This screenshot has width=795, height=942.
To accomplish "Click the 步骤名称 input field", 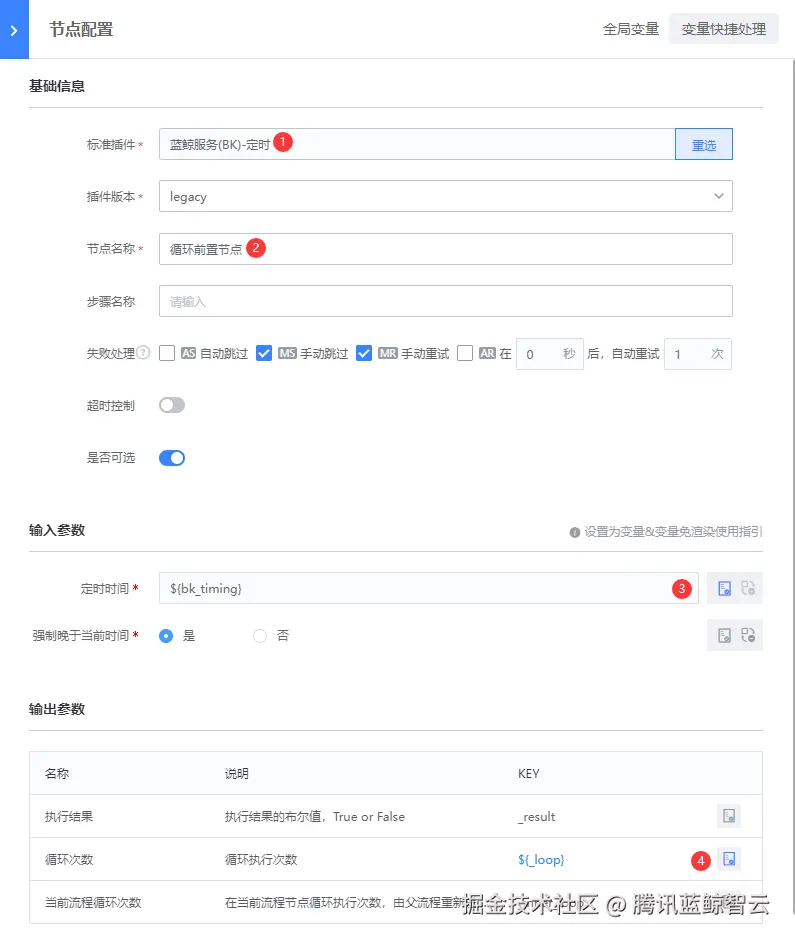I will pos(445,301).
